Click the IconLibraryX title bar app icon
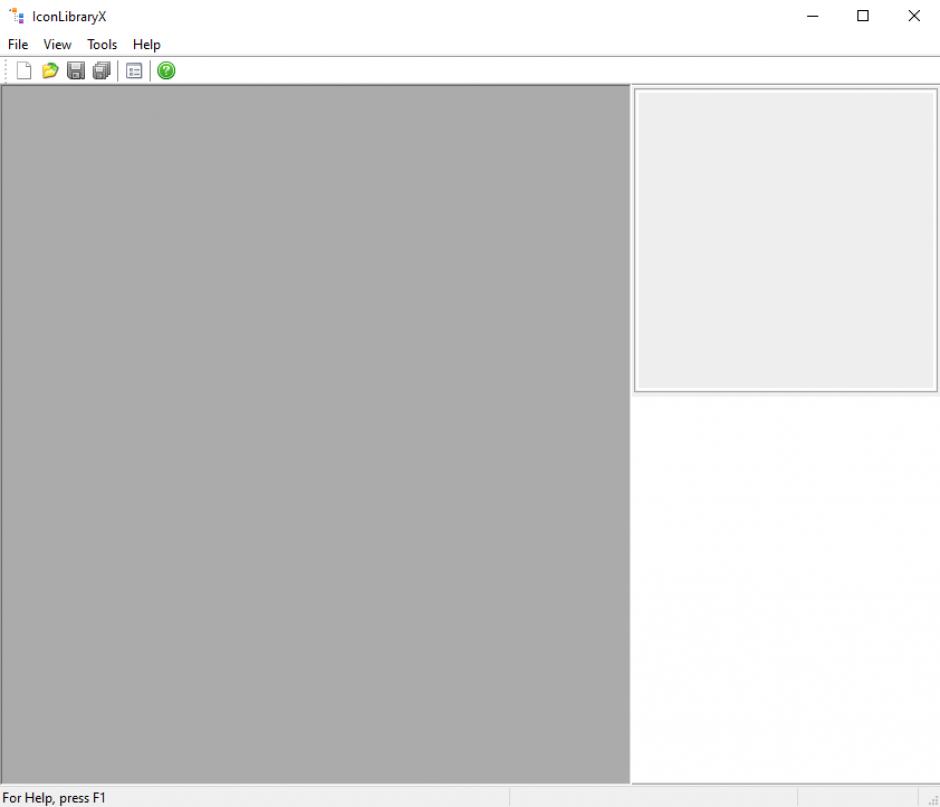Viewport: 940px width, 807px height. click(x=17, y=16)
